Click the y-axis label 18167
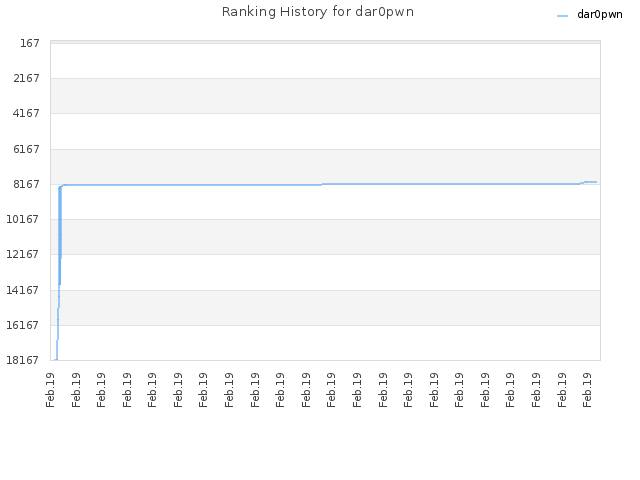This screenshot has width=640, height=480. 23,360
